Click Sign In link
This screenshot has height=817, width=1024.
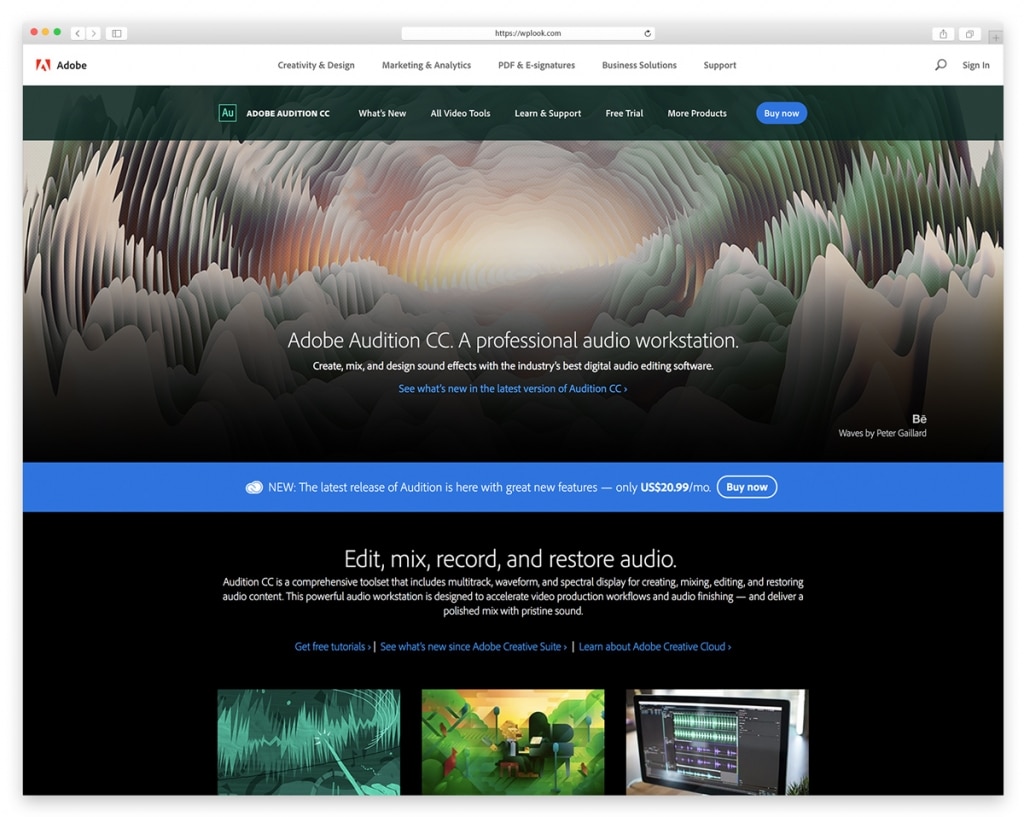(976, 65)
